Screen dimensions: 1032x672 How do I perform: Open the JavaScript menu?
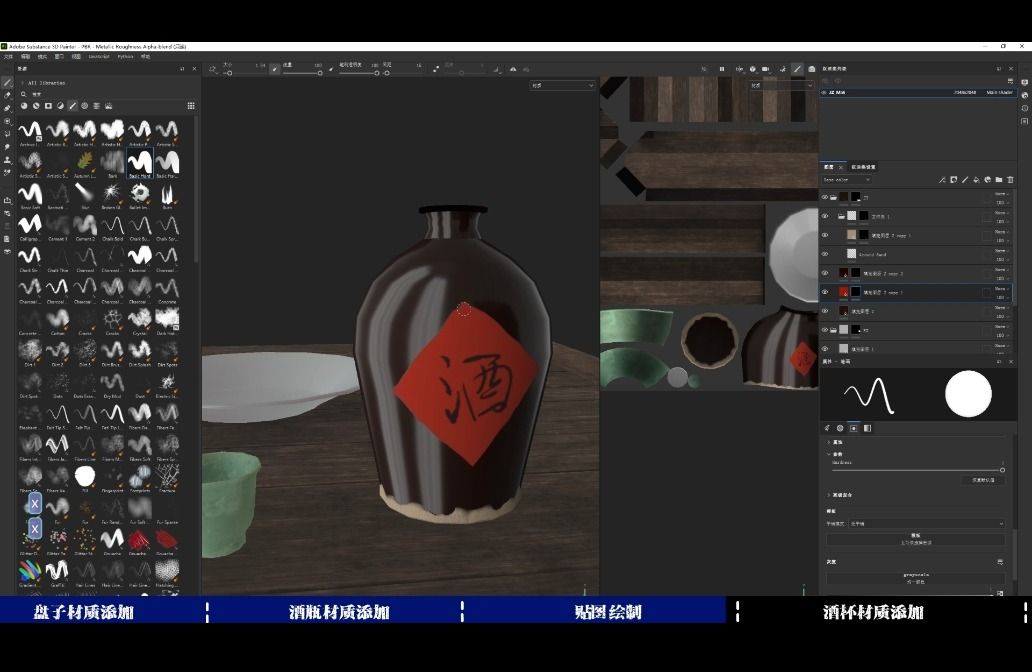[x=98, y=57]
